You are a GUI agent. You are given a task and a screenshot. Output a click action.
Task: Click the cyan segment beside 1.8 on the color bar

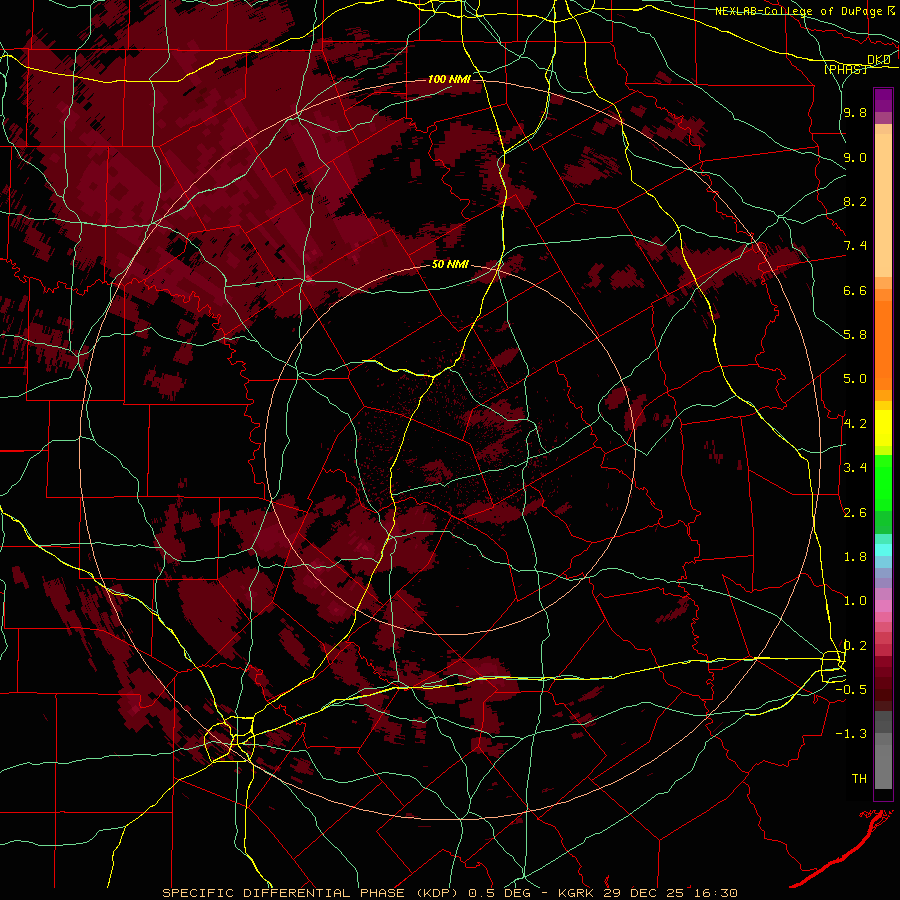tap(883, 549)
